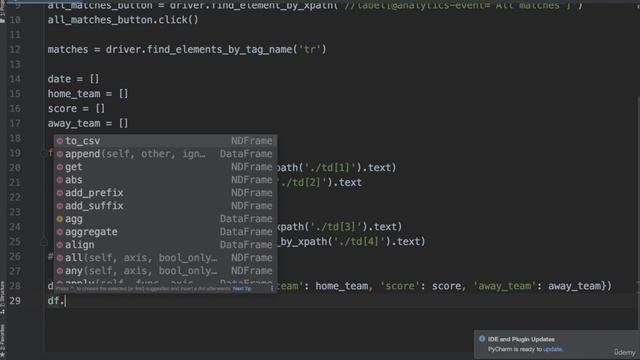Choose any(self, axis, bool_only… suggestion

pos(165,271)
